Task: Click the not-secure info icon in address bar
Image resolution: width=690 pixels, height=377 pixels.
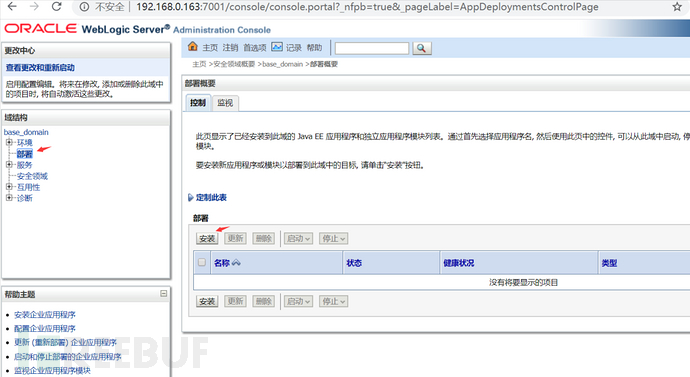Action: 84,7
